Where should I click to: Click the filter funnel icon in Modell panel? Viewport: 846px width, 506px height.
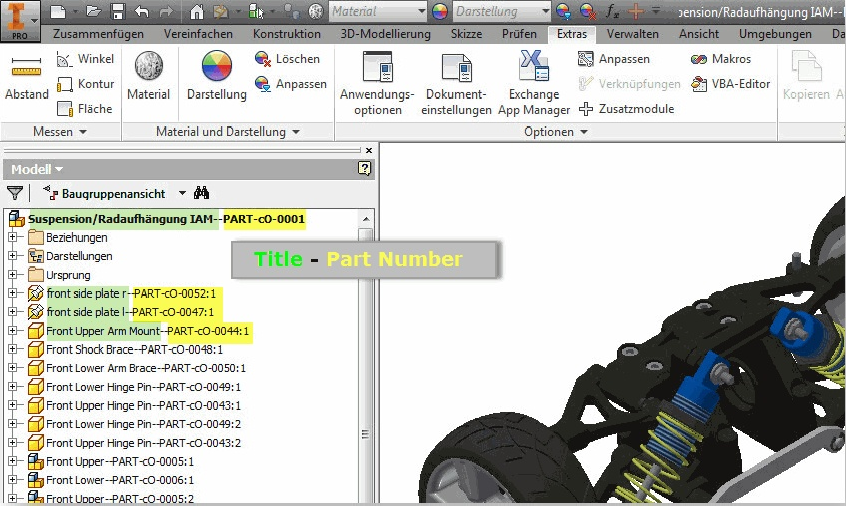pyautogui.click(x=15, y=193)
